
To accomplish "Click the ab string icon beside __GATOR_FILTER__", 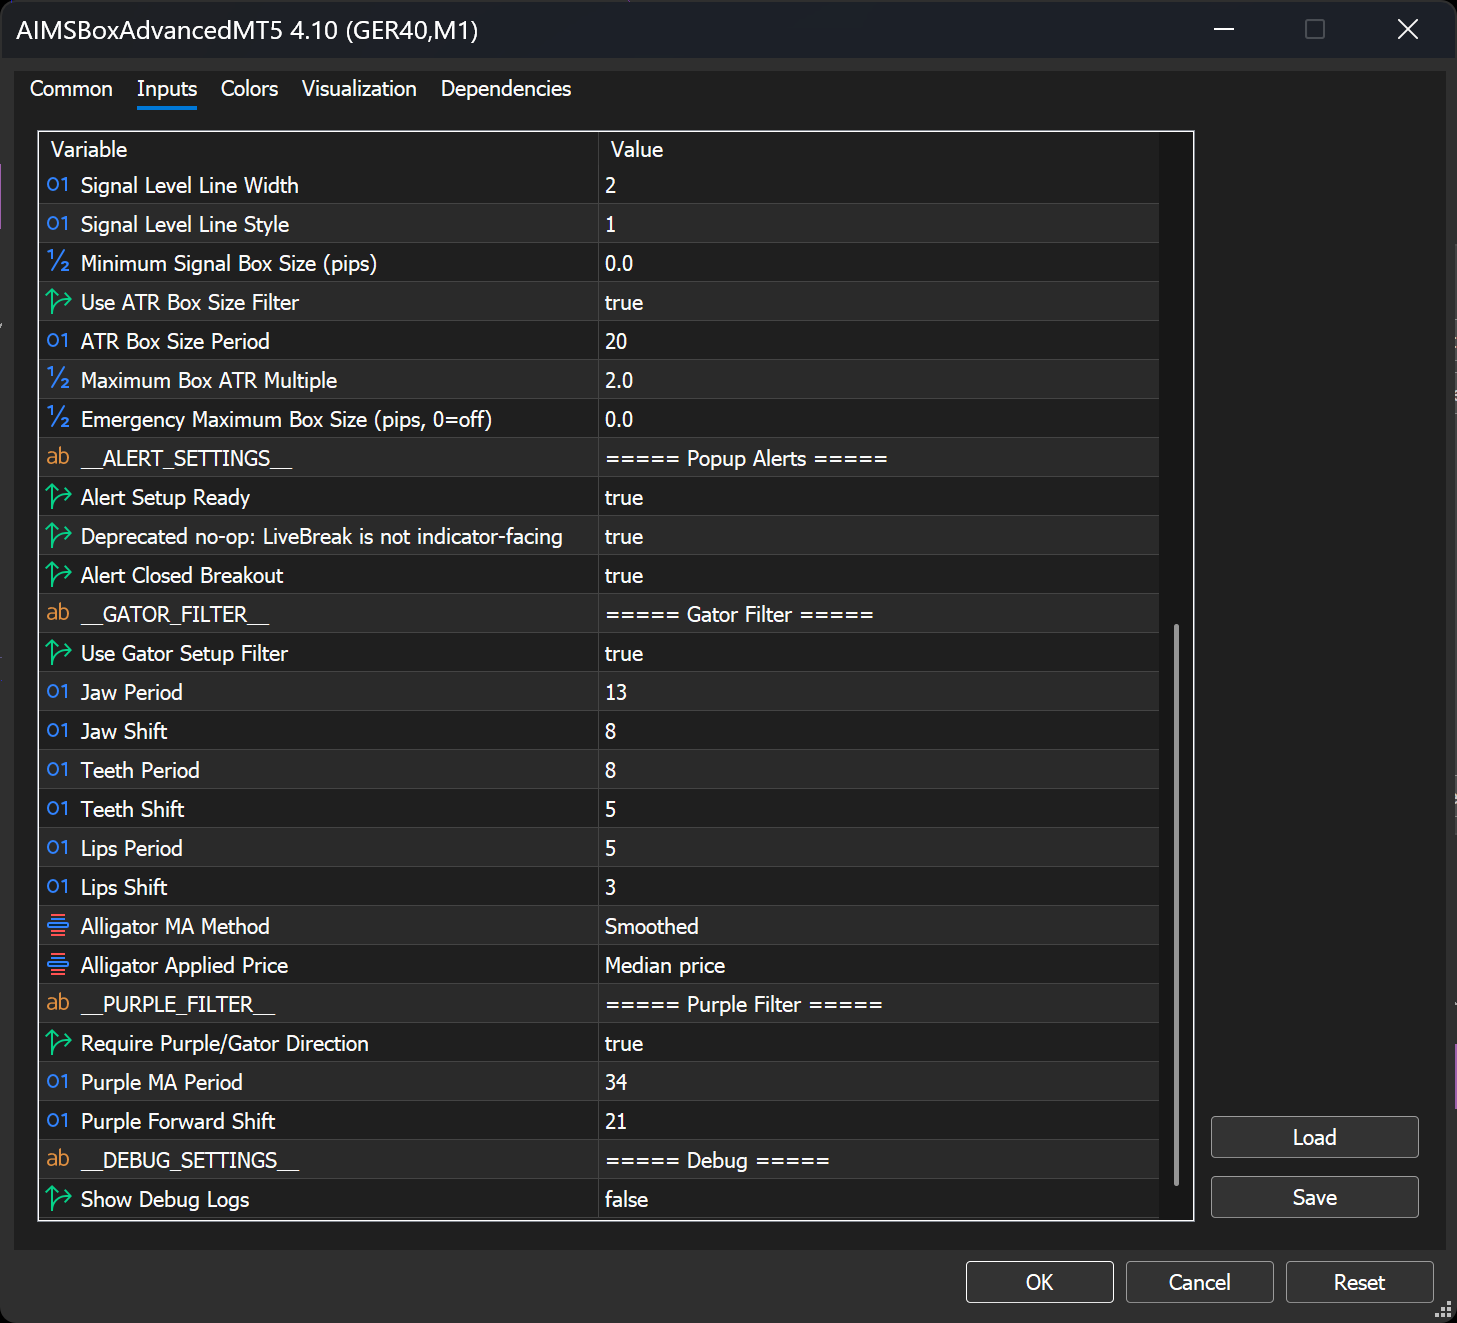I will tap(58, 613).
